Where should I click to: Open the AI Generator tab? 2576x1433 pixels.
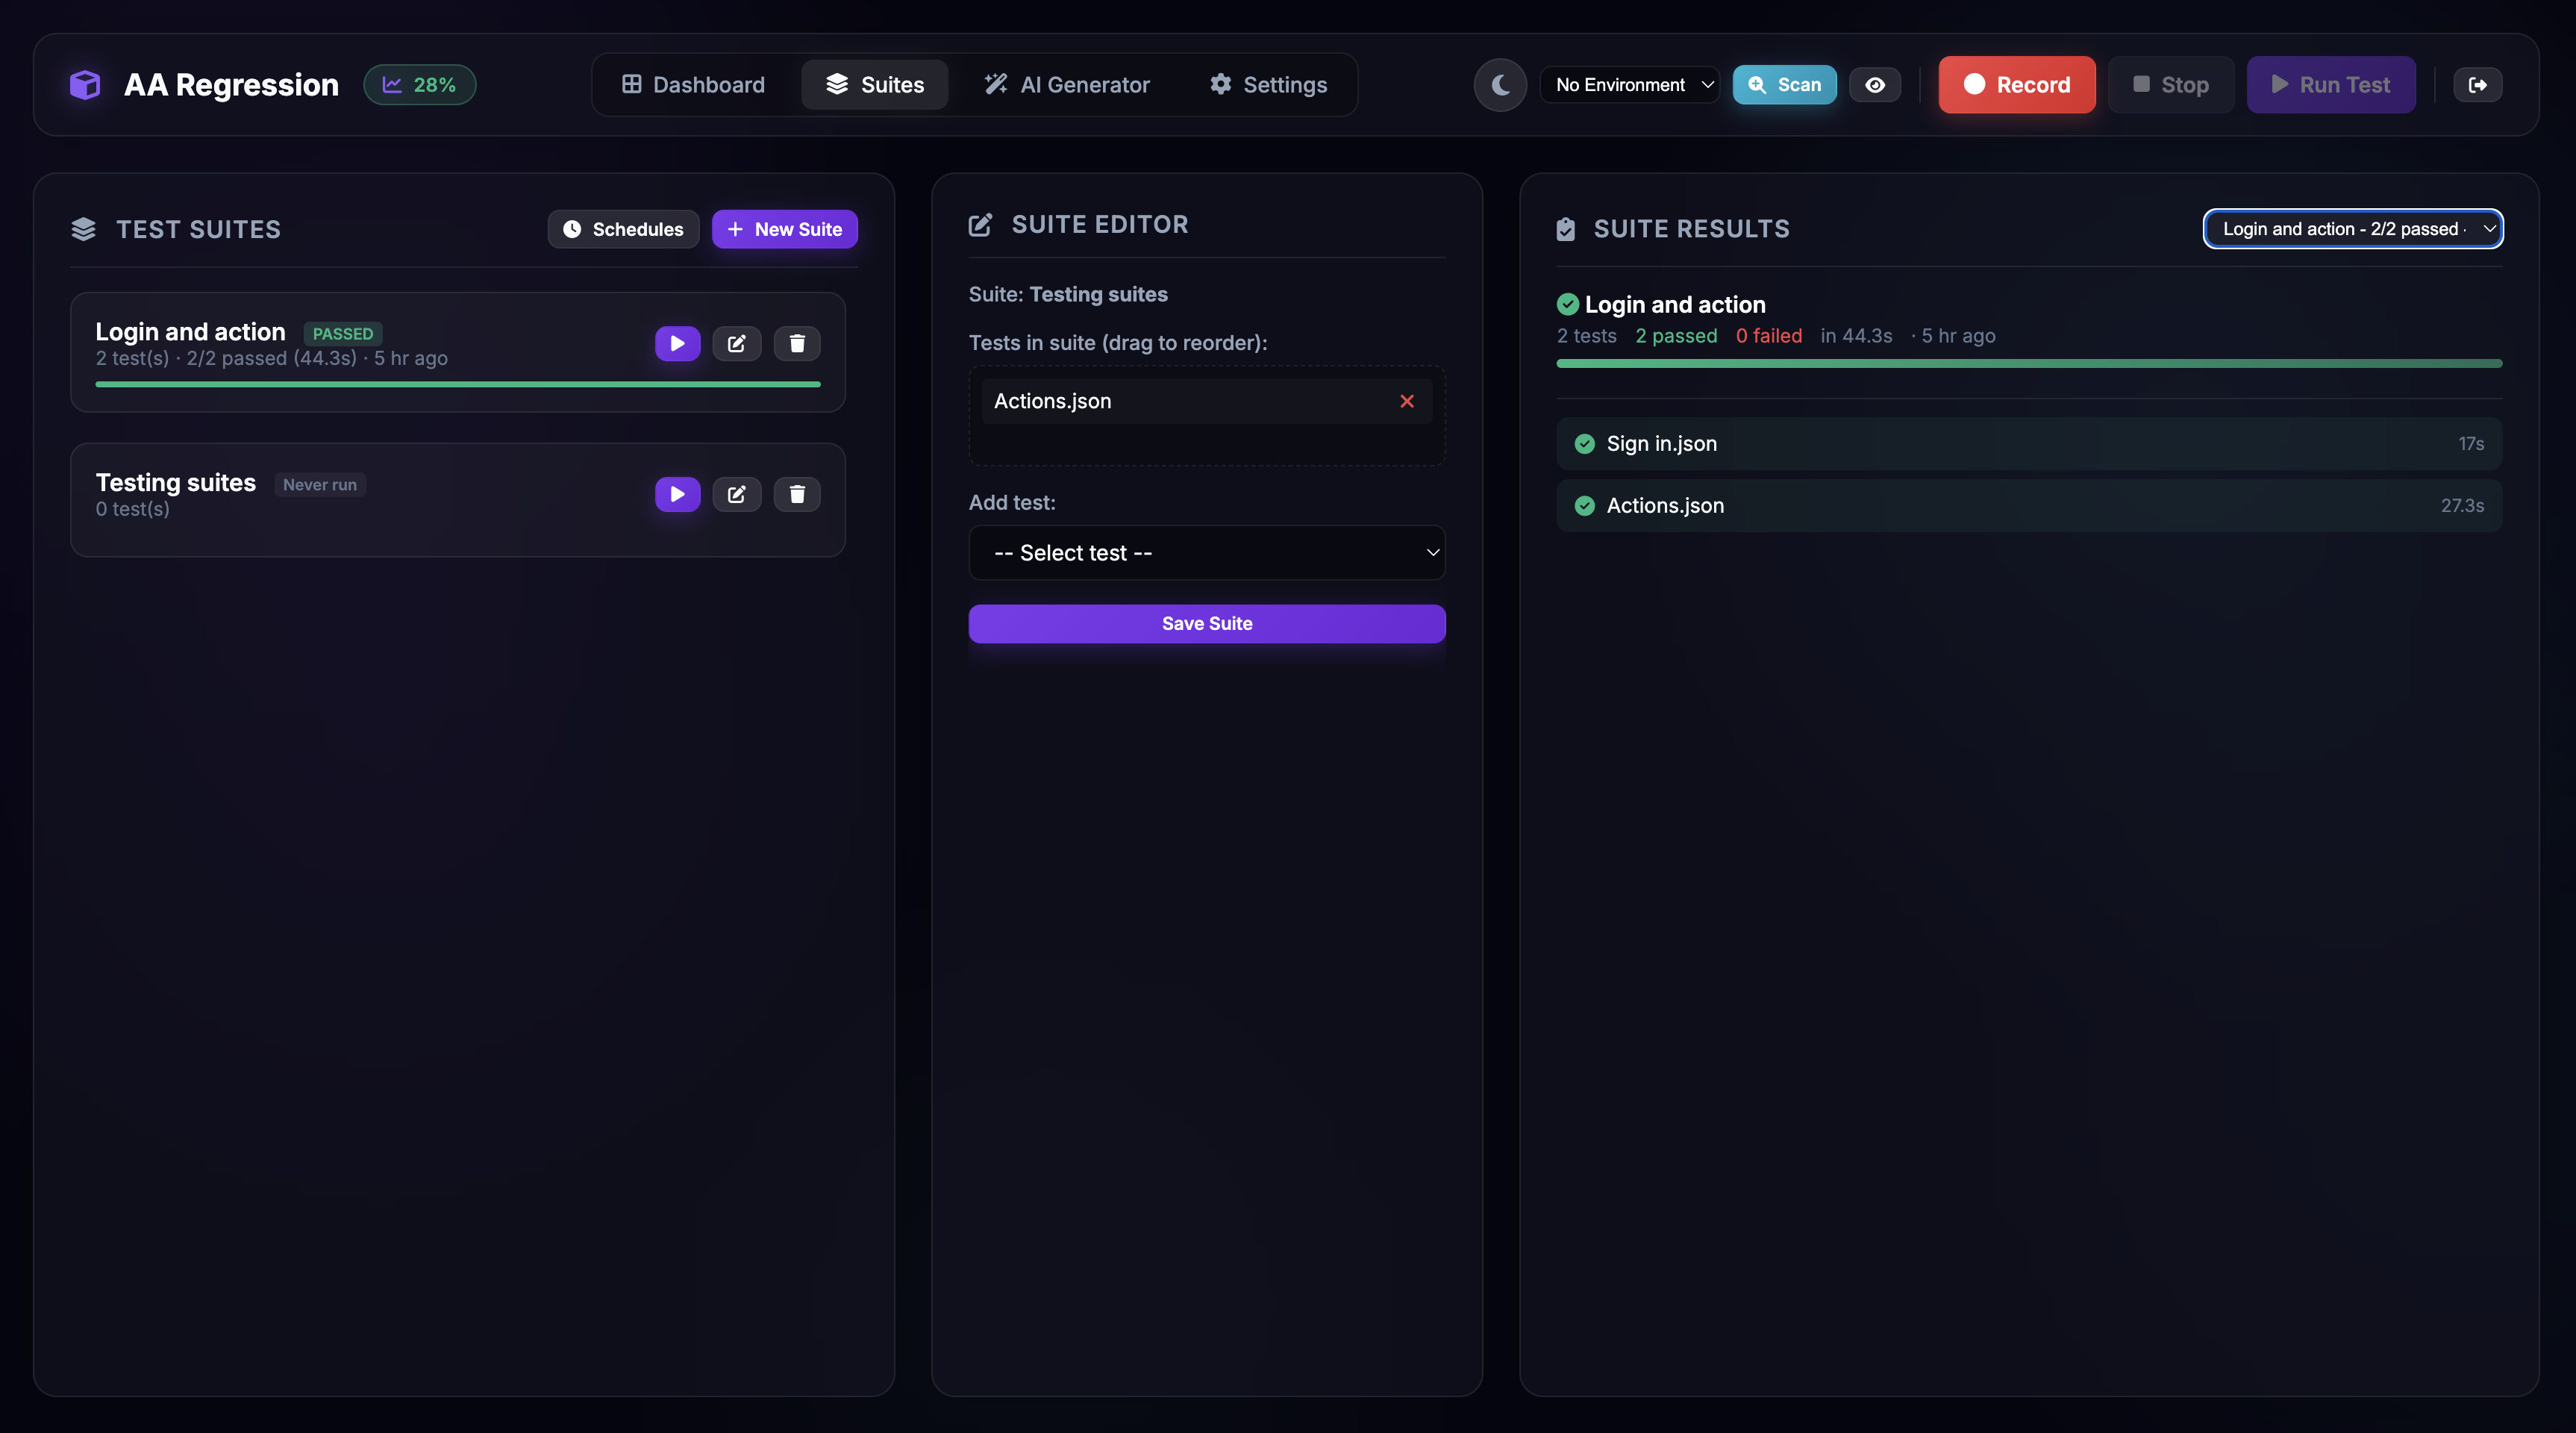(1066, 85)
